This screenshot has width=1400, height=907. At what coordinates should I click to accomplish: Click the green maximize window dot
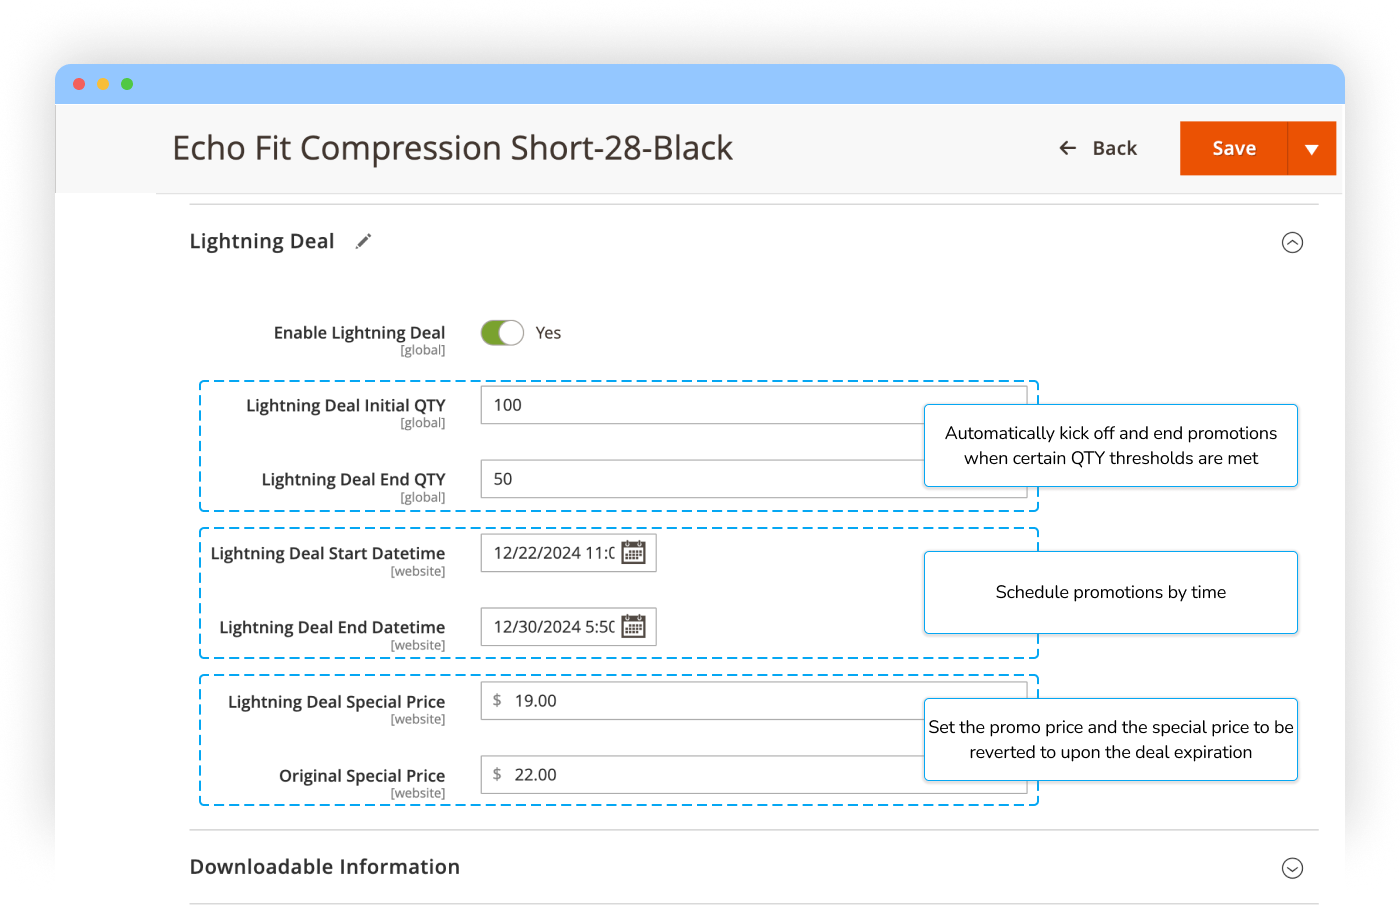point(127,84)
